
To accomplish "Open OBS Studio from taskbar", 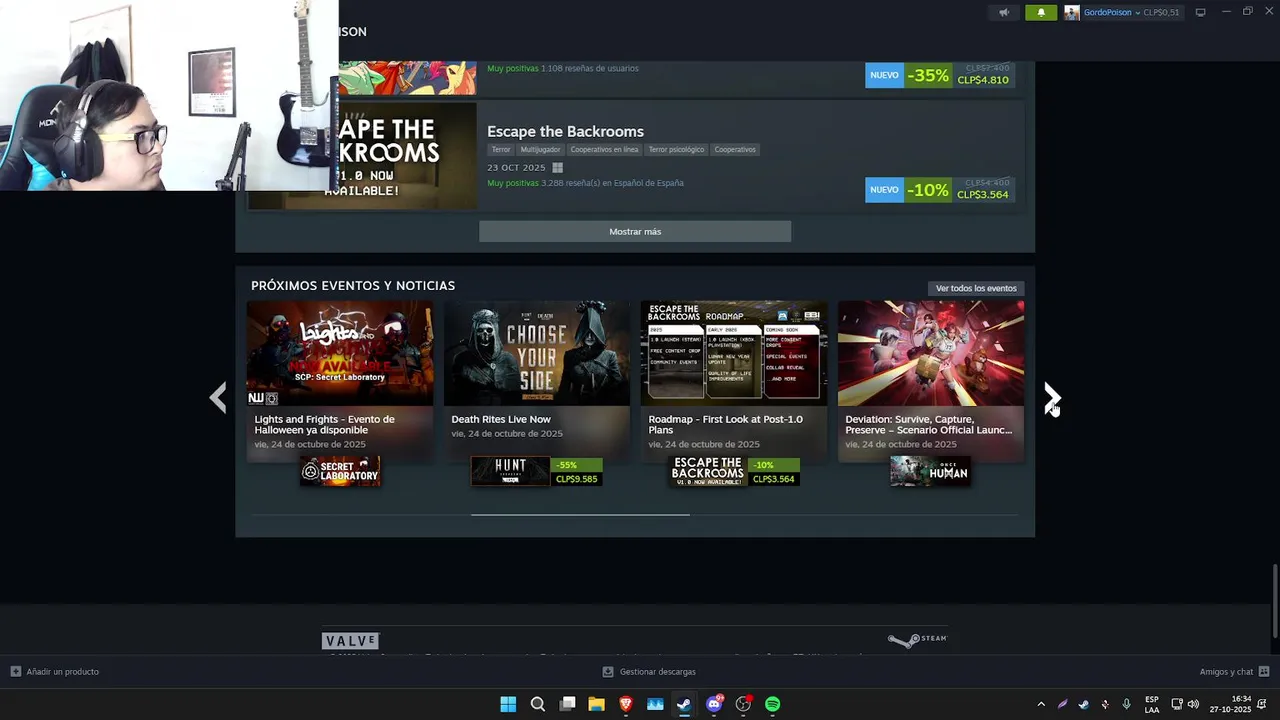I will pos(743,704).
